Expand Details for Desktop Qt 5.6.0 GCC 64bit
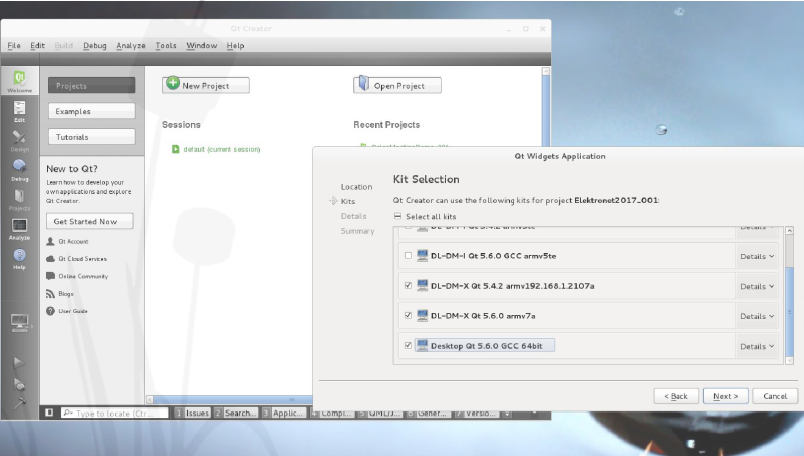Screen dimensions: 804x456 757,346
